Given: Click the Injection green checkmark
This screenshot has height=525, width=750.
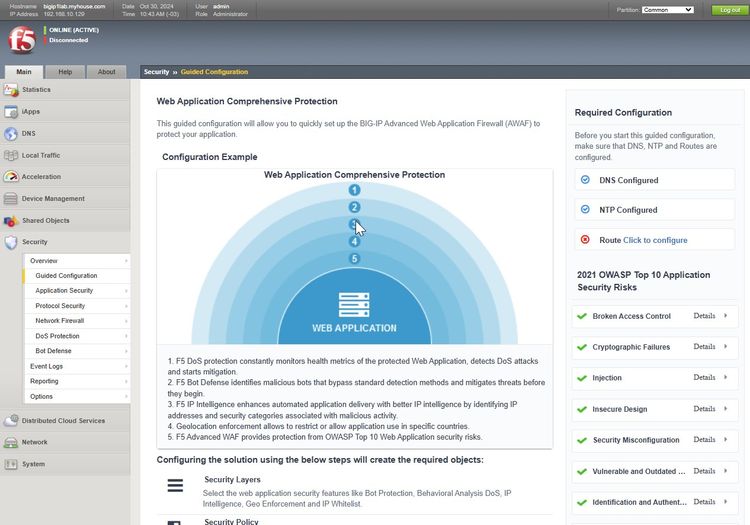Looking at the screenshot, I should click(582, 378).
